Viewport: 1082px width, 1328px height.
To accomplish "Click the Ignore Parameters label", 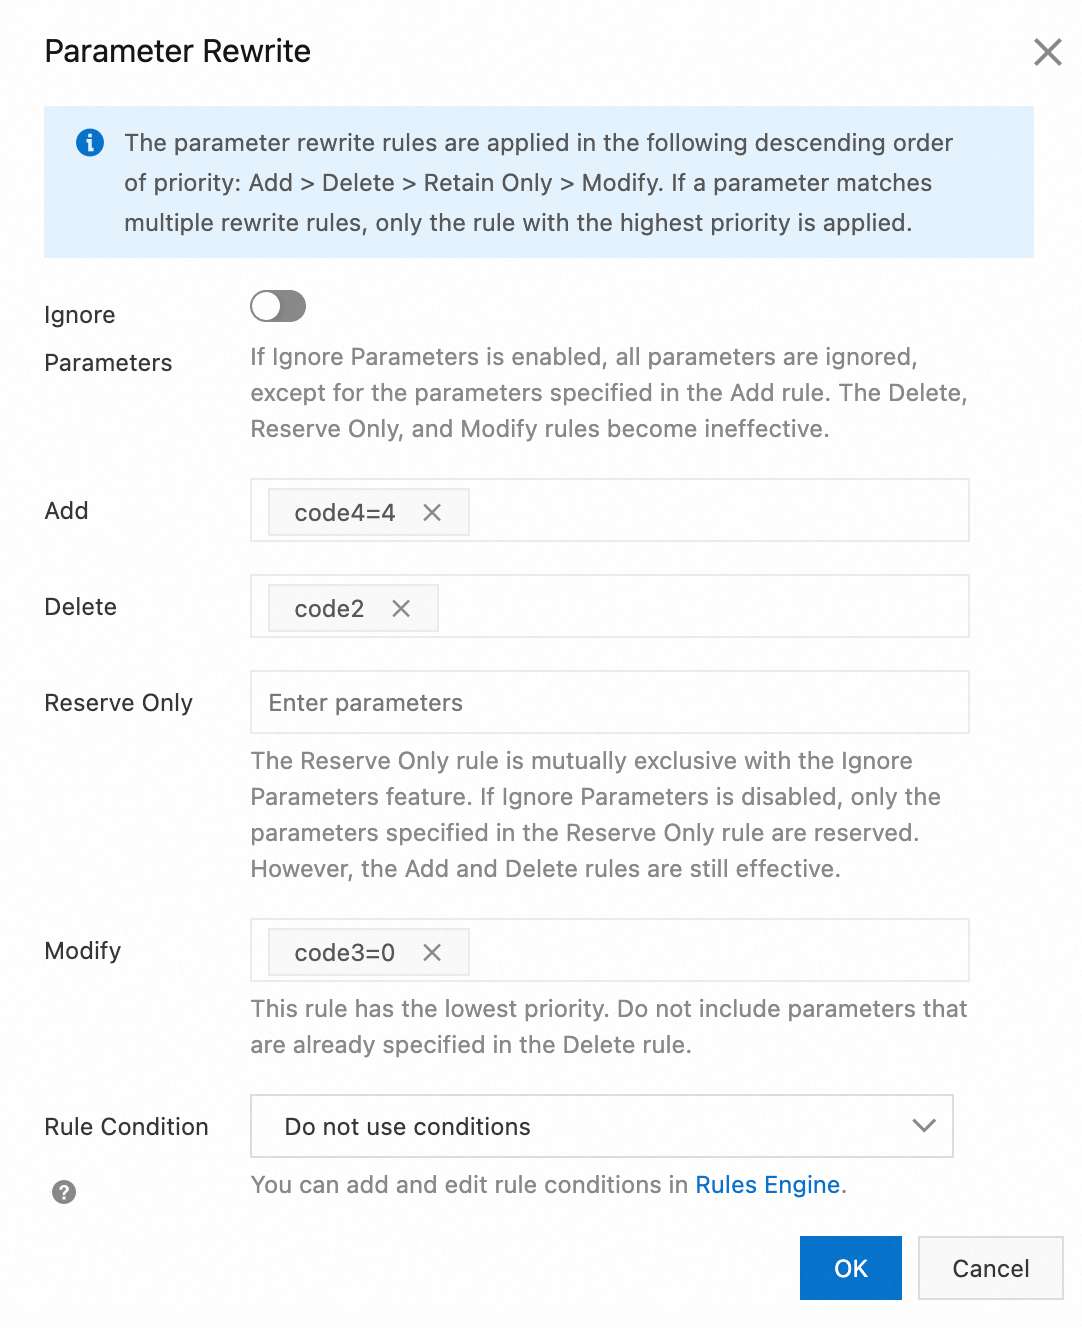I will click(x=108, y=339).
